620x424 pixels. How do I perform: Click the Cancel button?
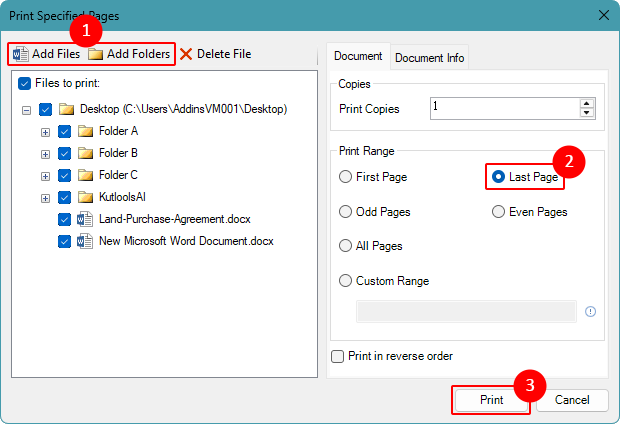572,400
